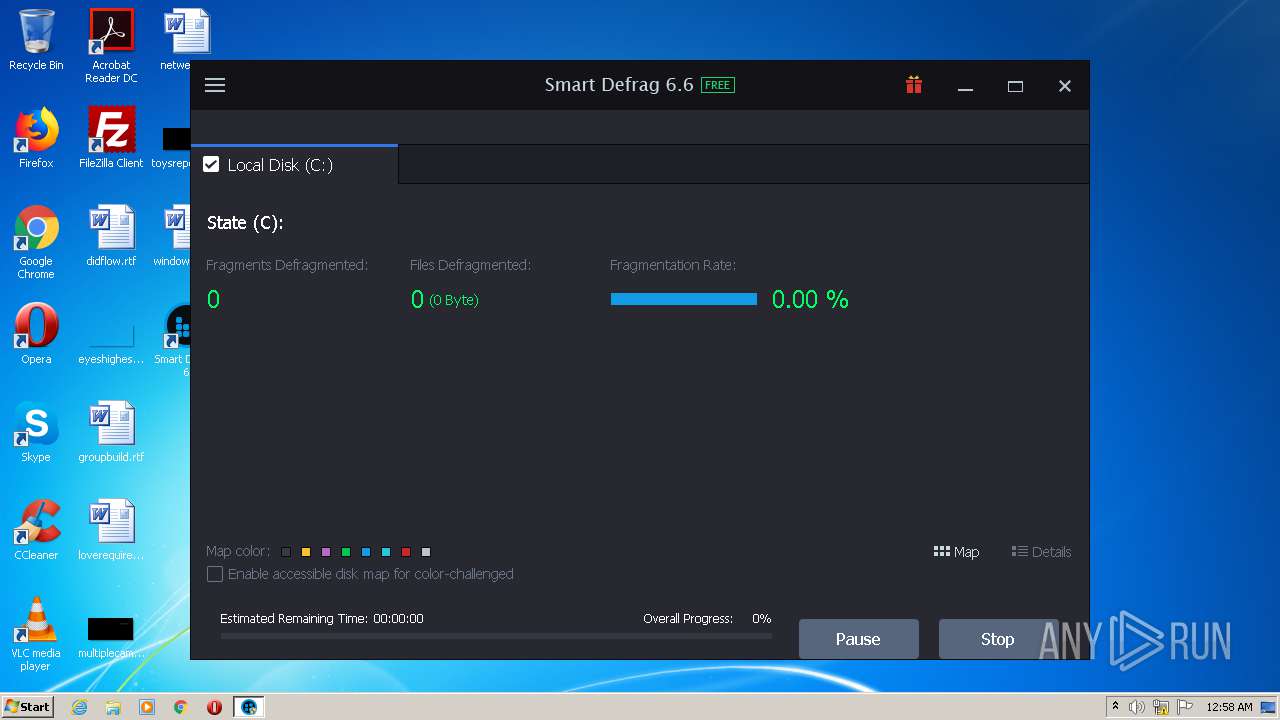Image resolution: width=1280 pixels, height=720 pixels.
Task: Click the green map color swatch
Action: (x=346, y=552)
